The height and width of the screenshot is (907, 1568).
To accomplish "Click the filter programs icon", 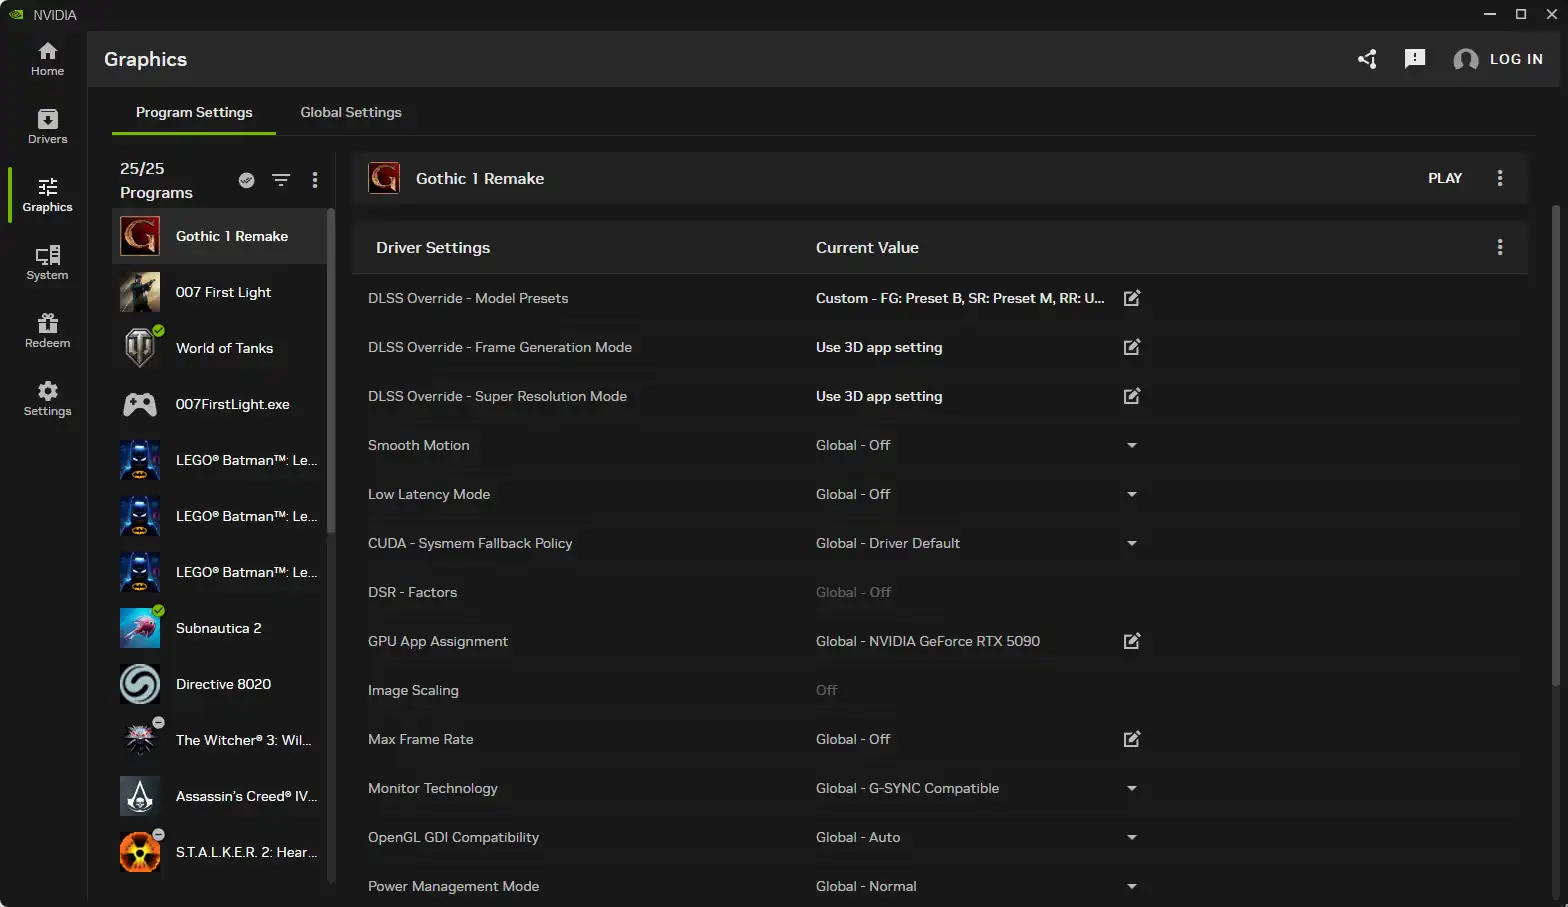I will tap(281, 180).
